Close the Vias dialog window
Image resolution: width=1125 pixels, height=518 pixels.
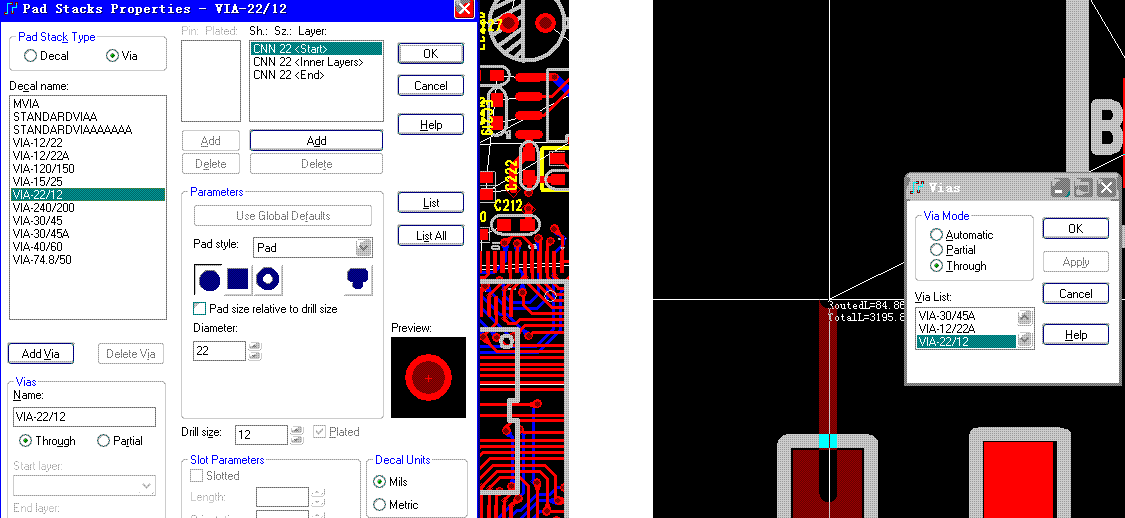pos(1107,188)
